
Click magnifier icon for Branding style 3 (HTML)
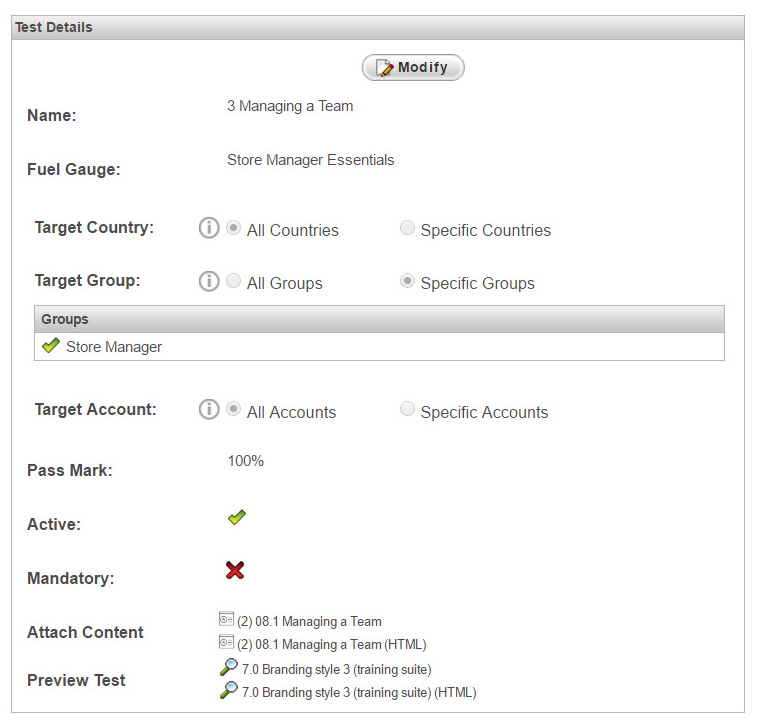[229, 690]
